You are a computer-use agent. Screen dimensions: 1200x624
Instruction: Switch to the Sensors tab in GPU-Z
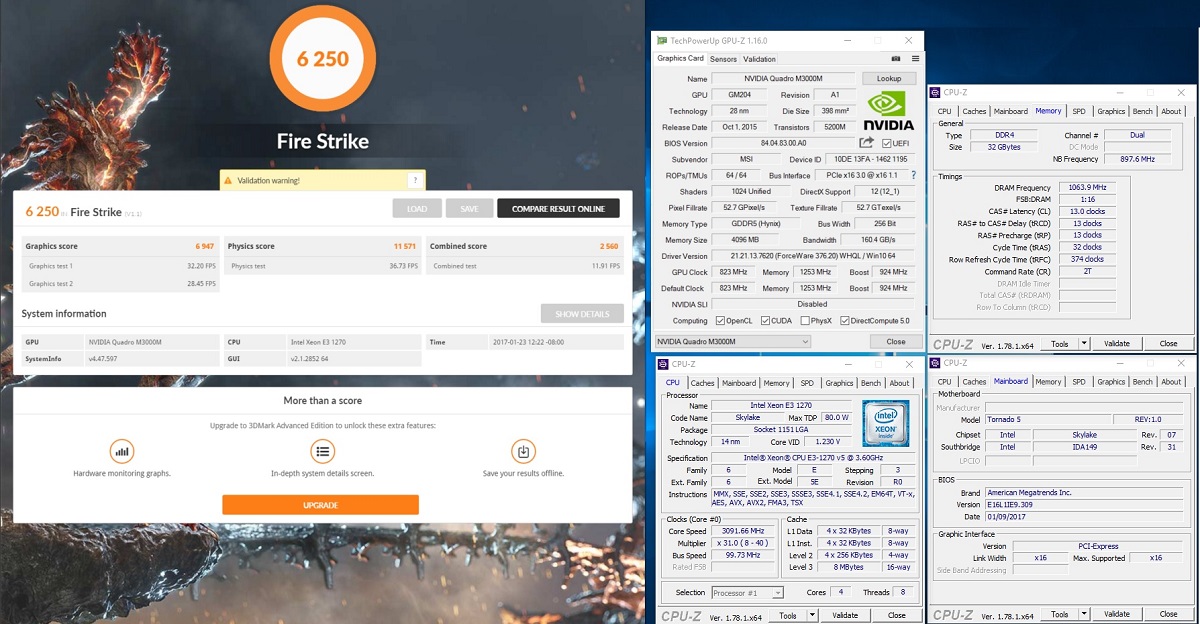pos(723,59)
